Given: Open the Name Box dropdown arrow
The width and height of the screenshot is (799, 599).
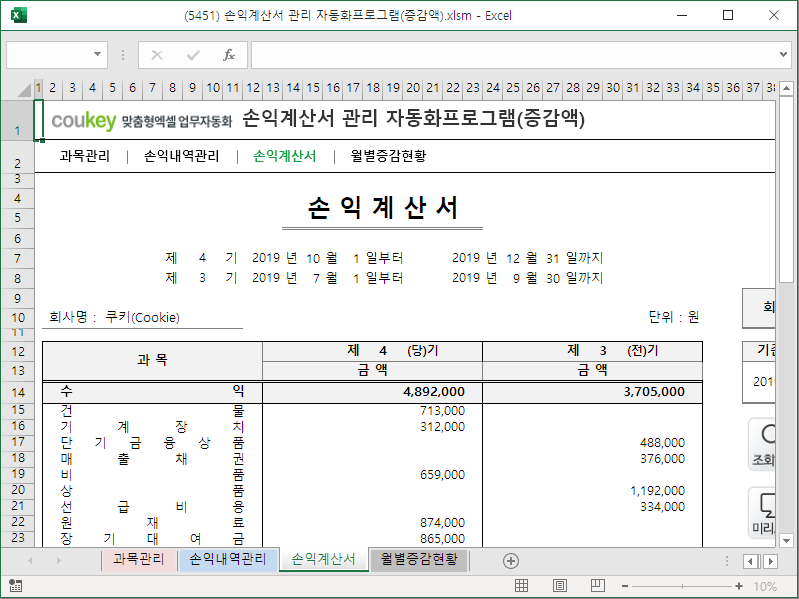Looking at the screenshot, I should pyautogui.click(x=97, y=54).
